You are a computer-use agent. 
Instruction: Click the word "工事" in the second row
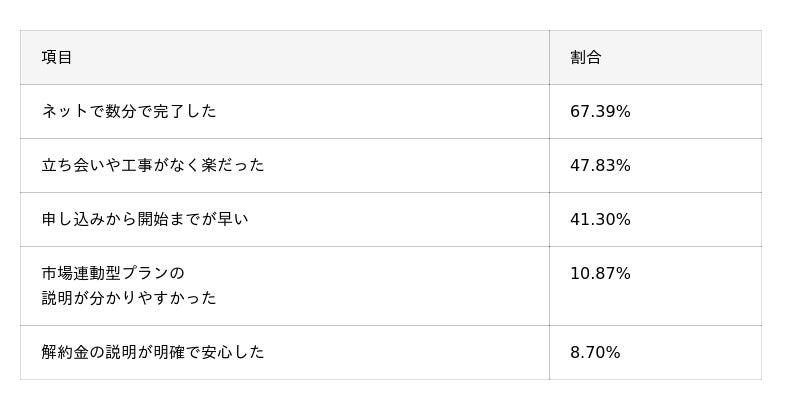click(x=137, y=165)
